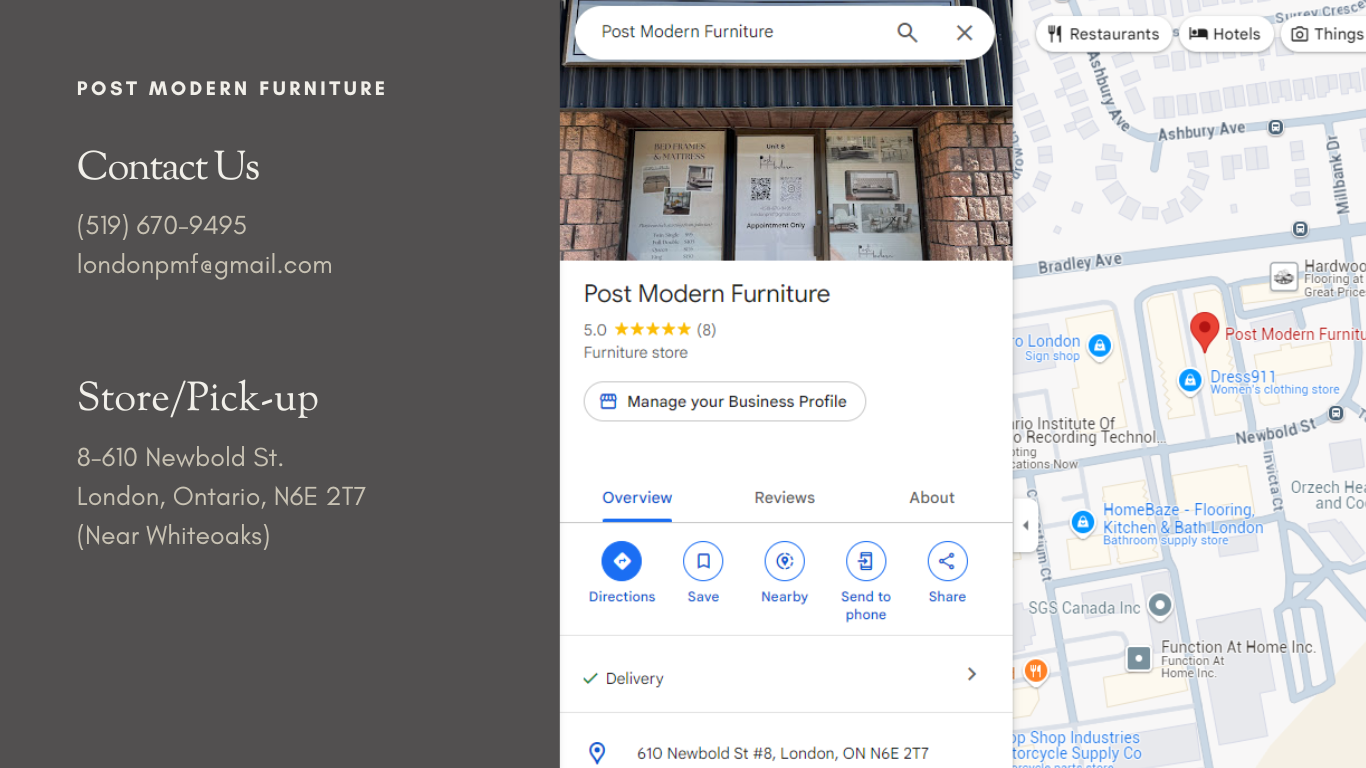Open the About tab
The width and height of the screenshot is (1366, 768).
click(x=931, y=498)
